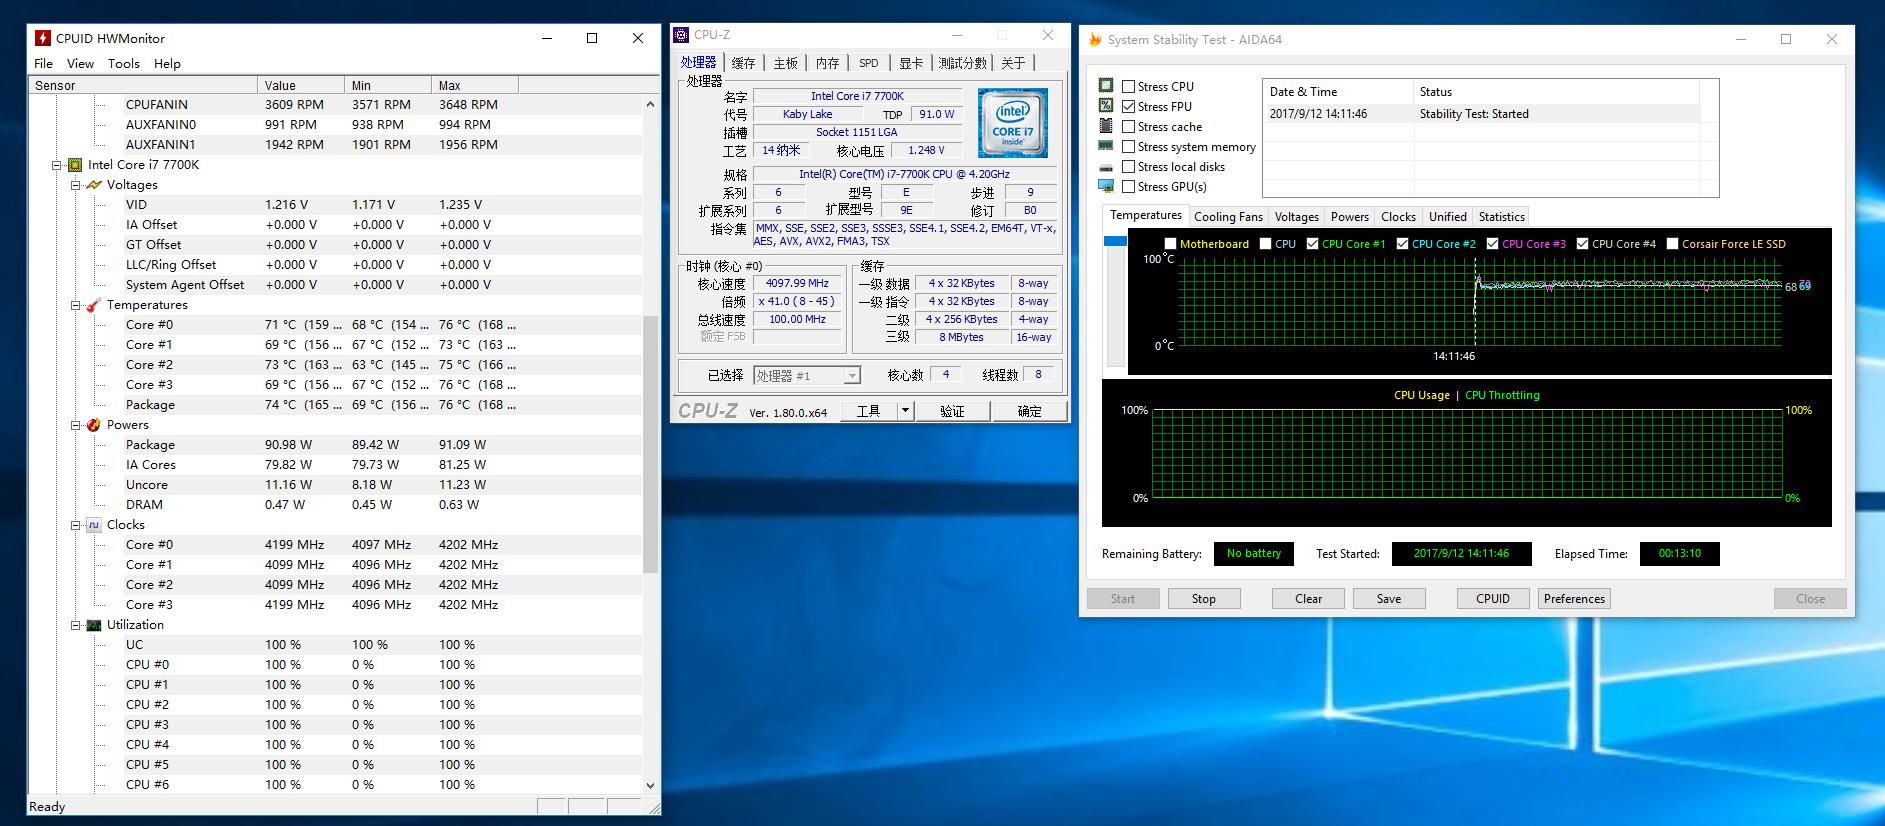Viewport: 1885px width, 826px height.
Task: Click the Clocks waveform icon
Action: pos(94,525)
